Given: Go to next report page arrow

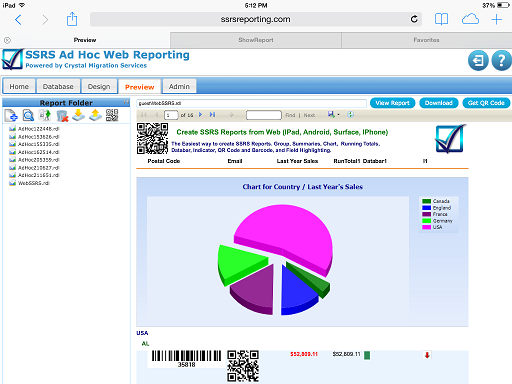Looking at the screenshot, I should click(200, 115).
